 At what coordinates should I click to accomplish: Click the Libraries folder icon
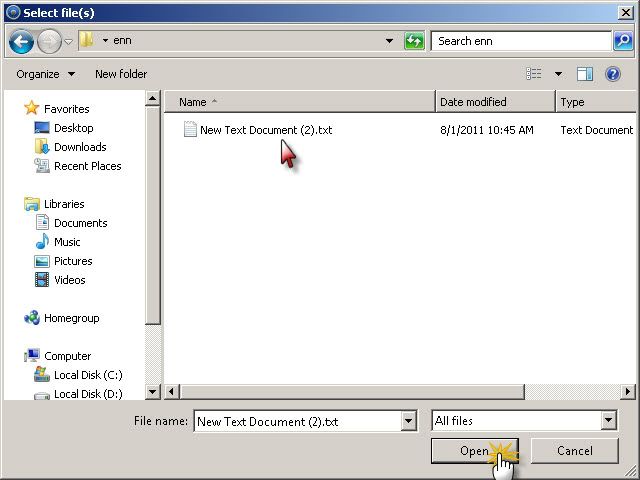pos(31,204)
